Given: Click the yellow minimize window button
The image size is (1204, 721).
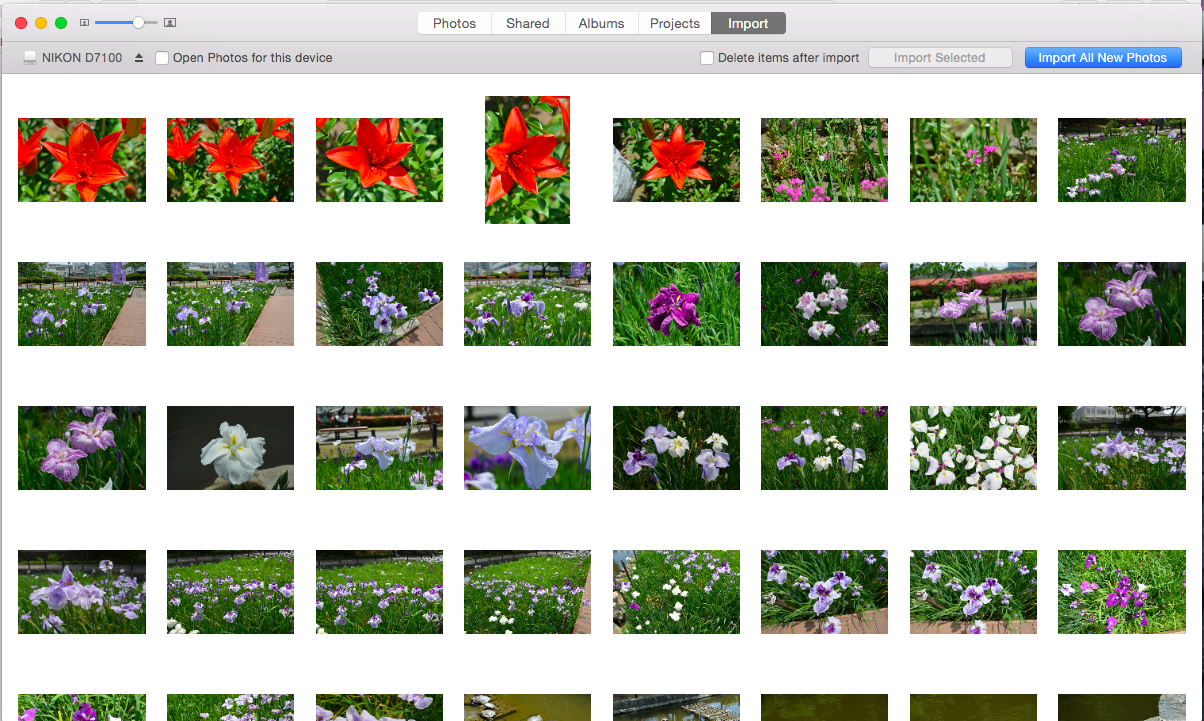Looking at the screenshot, I should [x=41, y=22].
